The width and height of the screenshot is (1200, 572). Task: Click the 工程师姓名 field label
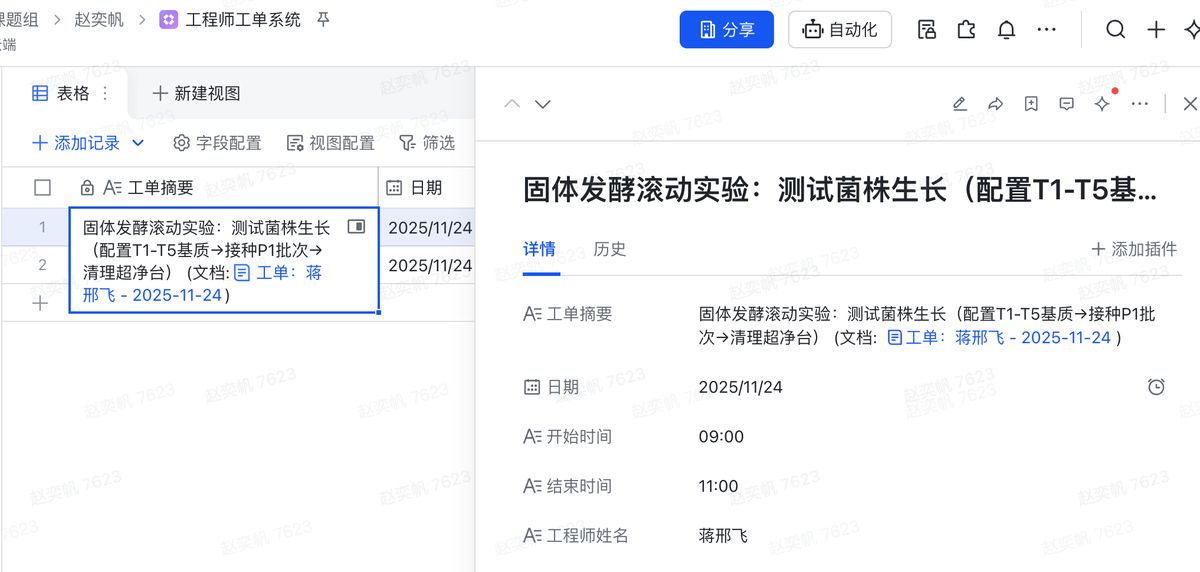(576, 536)
